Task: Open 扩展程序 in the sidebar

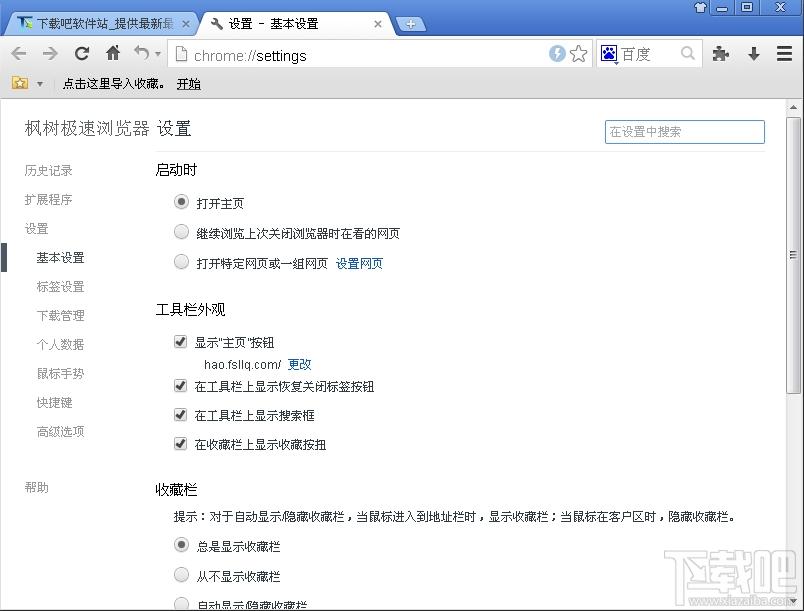Action: click(48, 199)
